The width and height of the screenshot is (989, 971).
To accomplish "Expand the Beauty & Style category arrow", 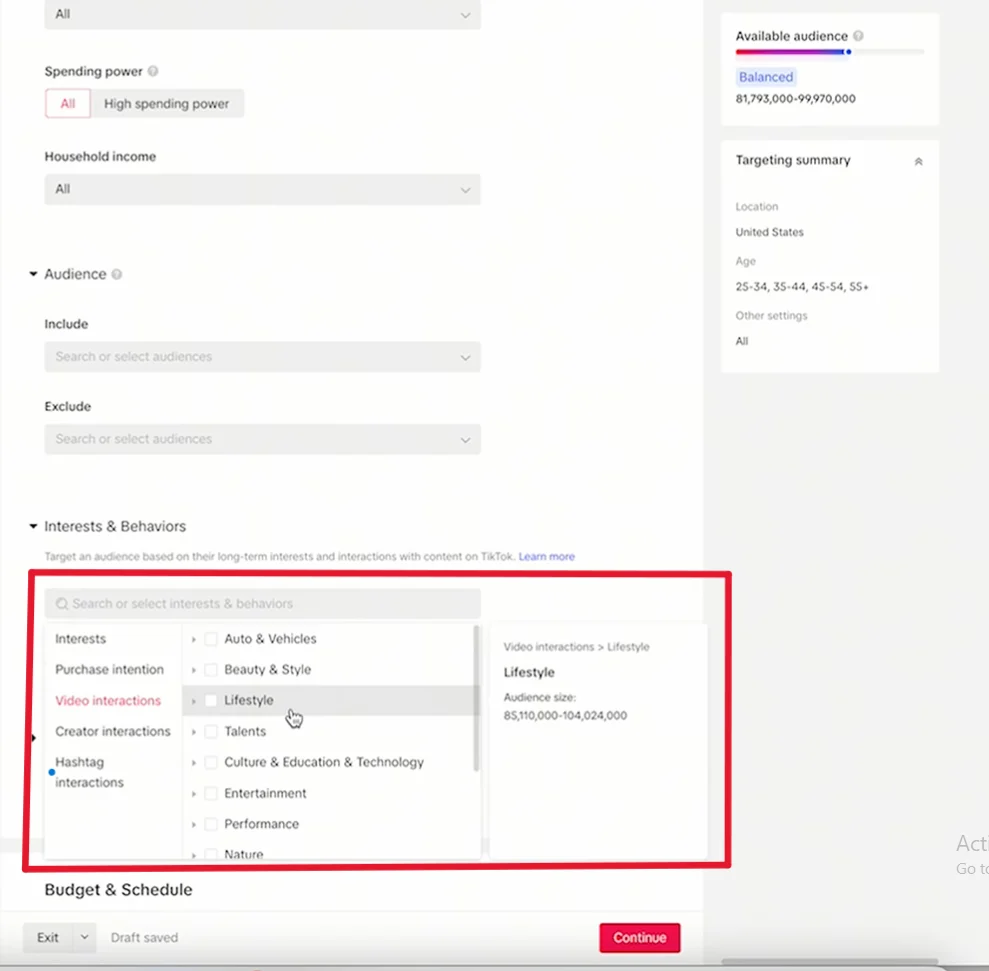I will click(194, 670).
